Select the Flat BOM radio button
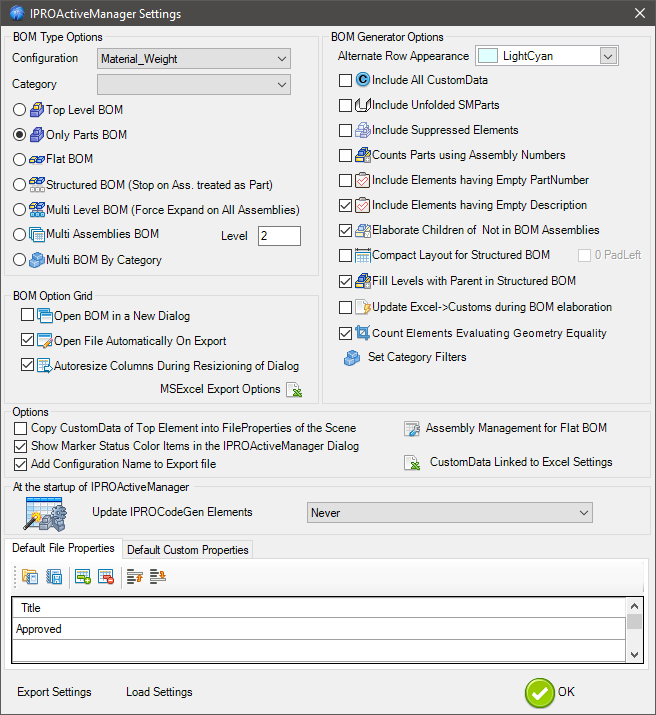This screenshot has width=656, height=715. [x=20, y=159]
